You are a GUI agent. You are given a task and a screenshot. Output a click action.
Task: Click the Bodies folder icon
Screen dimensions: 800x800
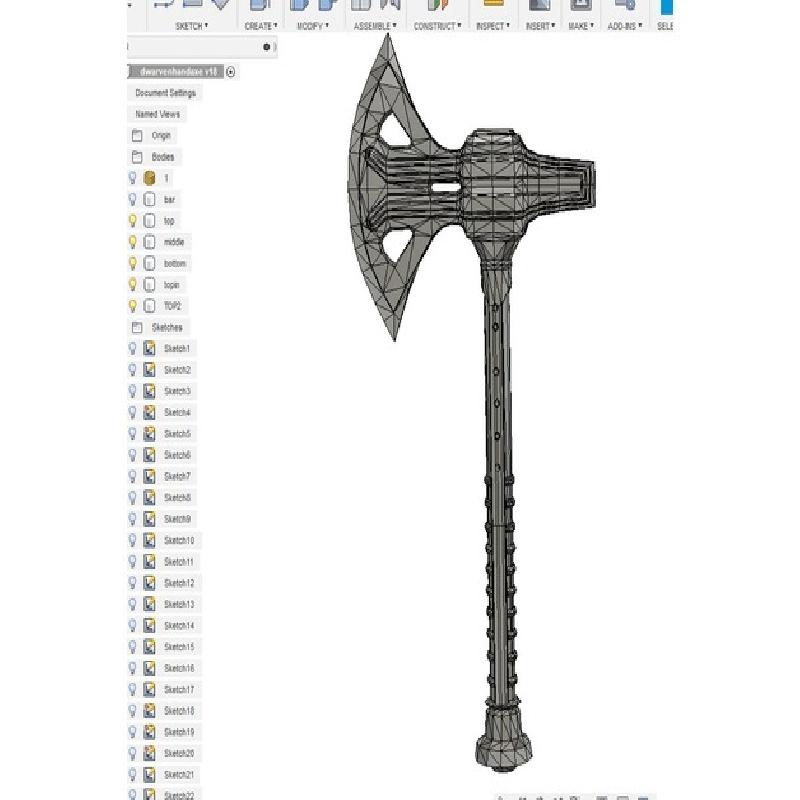click(137, 157)
